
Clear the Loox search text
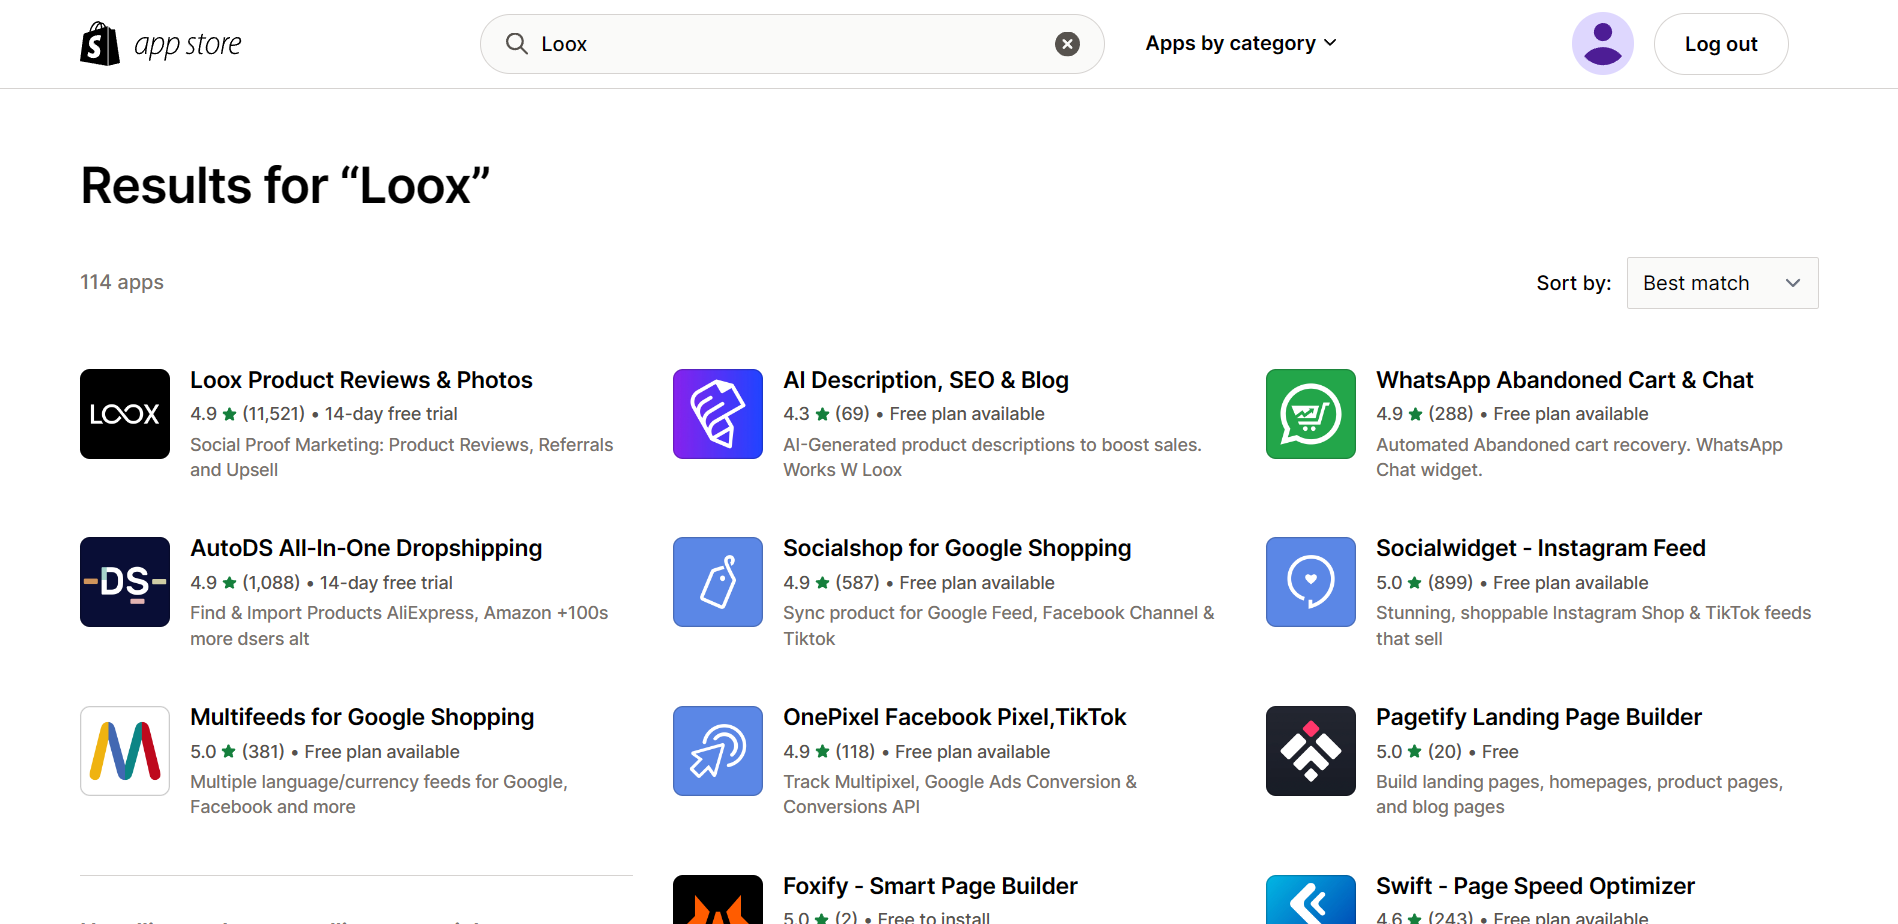pos(1067,44)
